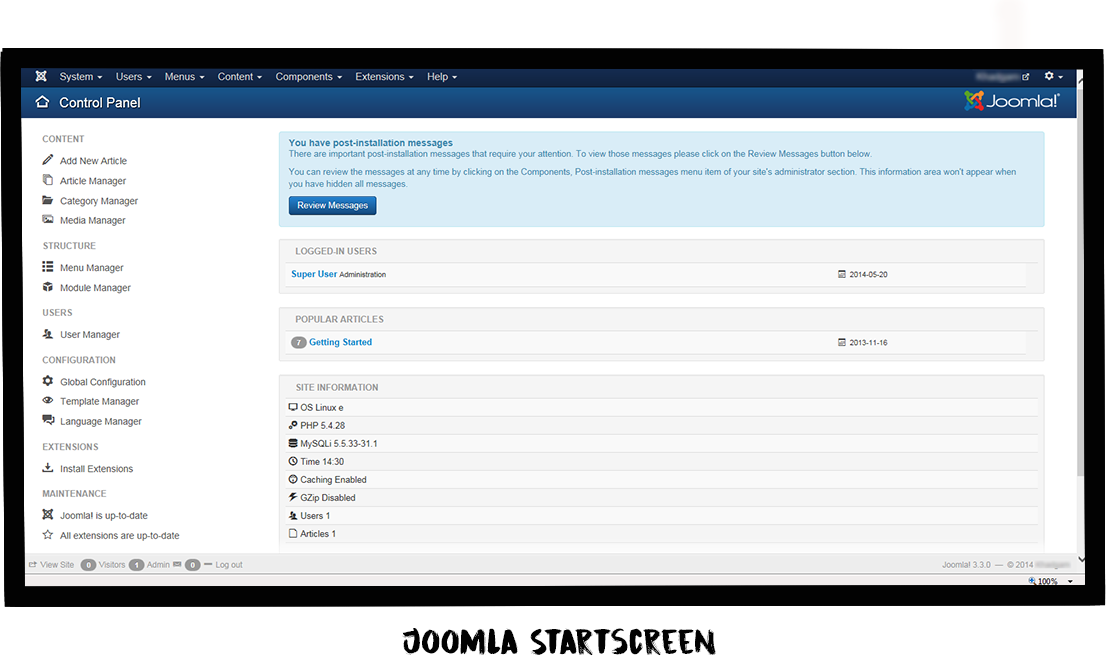This screenshot has height=656, width=1106.
Task: Click Install Extensions link
Action: (x=96, y=468)
